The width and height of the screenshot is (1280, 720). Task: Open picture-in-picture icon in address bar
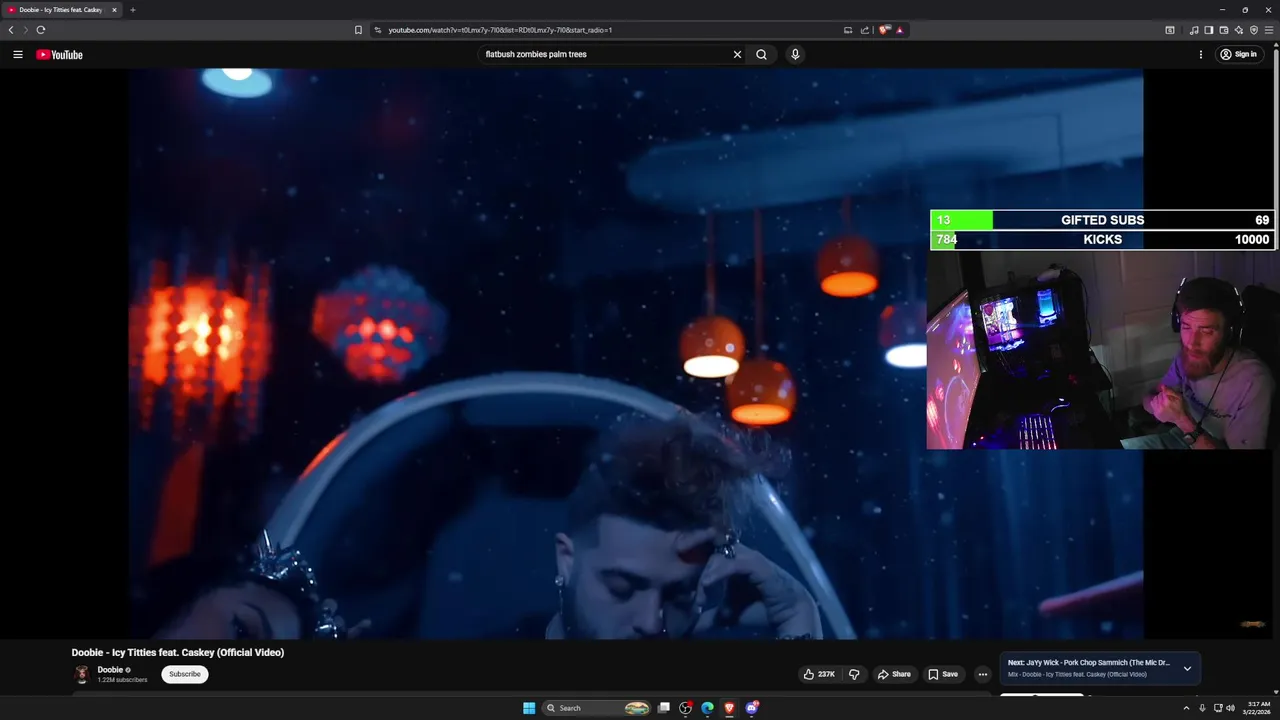pyautogui.click(x=848, y=30)
